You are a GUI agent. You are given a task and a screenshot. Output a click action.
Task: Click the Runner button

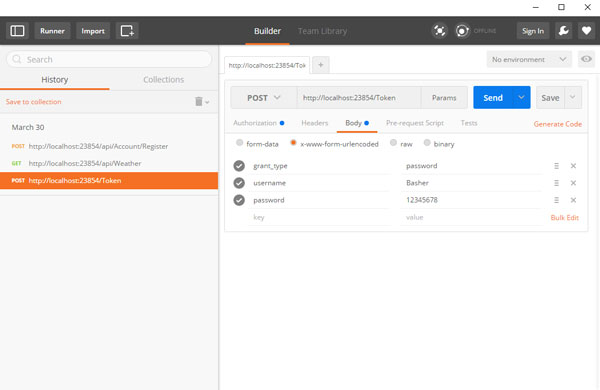[x=52, y=31]
